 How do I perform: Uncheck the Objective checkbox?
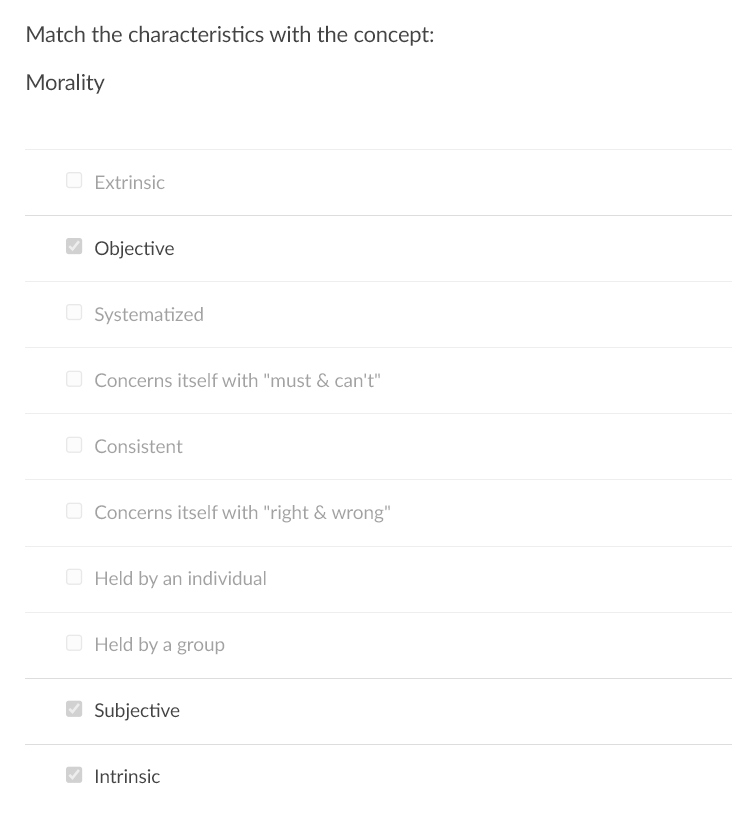(x=74, y=246)
